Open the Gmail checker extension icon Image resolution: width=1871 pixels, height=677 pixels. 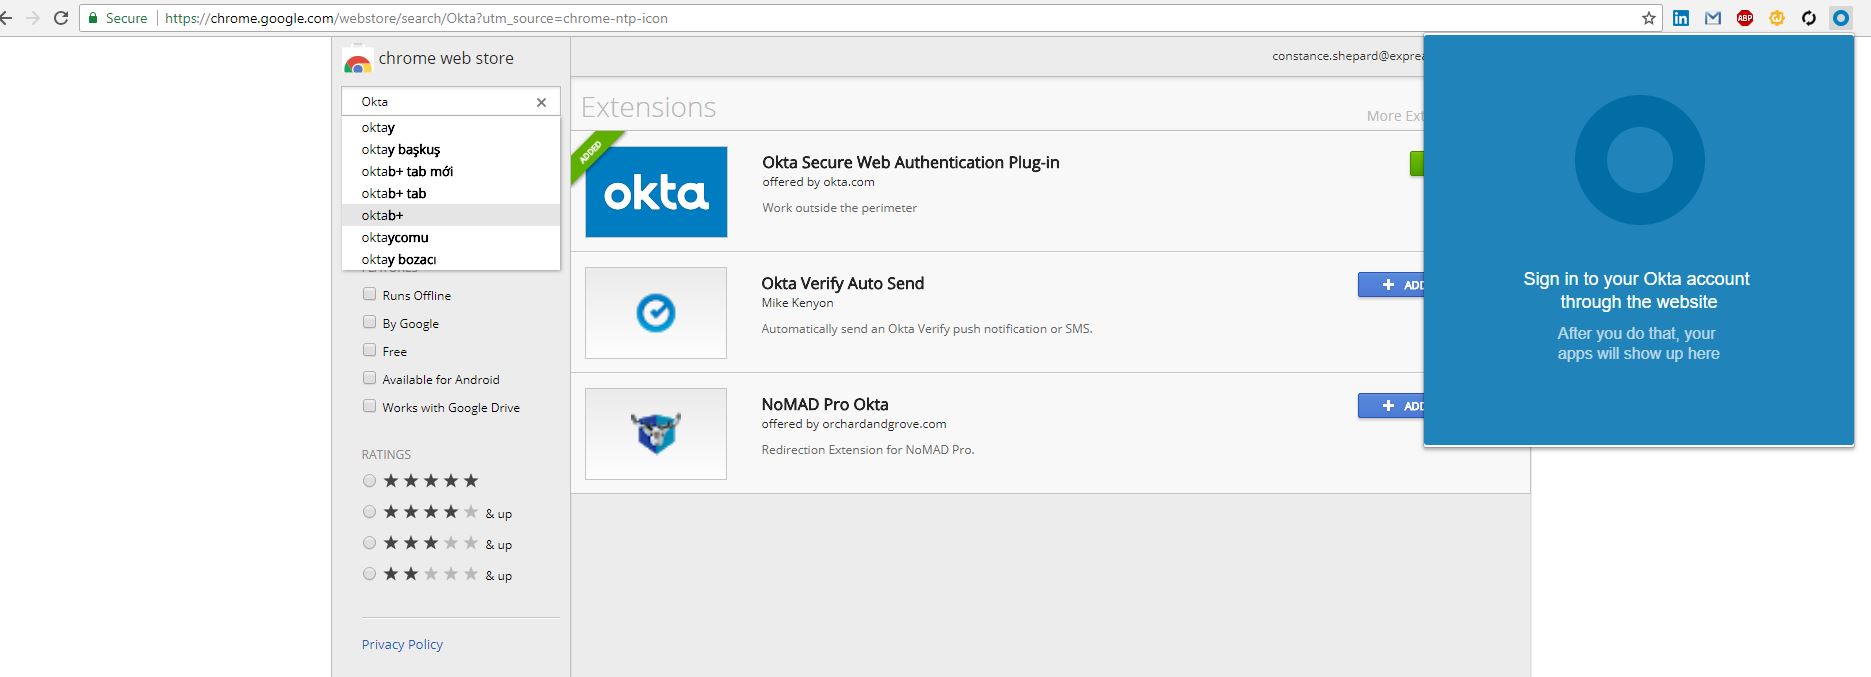coord(1713,18)
